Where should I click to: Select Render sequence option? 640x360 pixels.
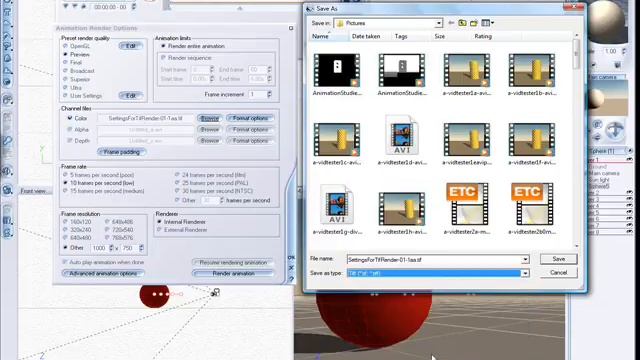tap(186, 58)
